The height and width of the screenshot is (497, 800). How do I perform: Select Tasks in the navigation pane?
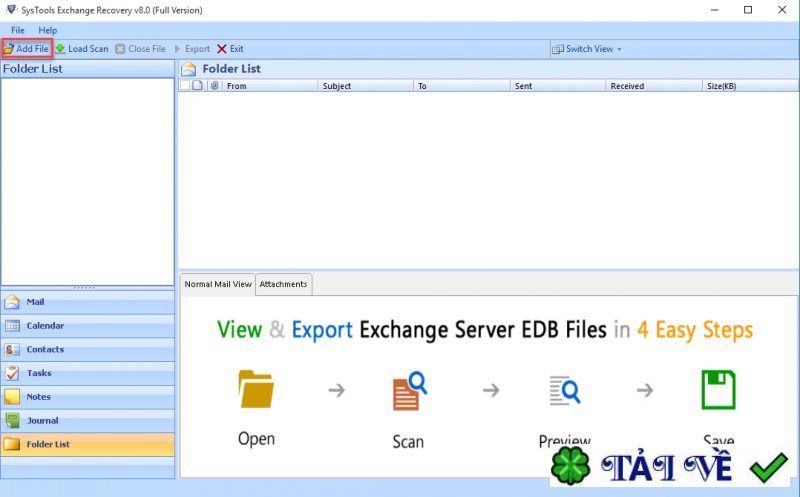point(87,374)
